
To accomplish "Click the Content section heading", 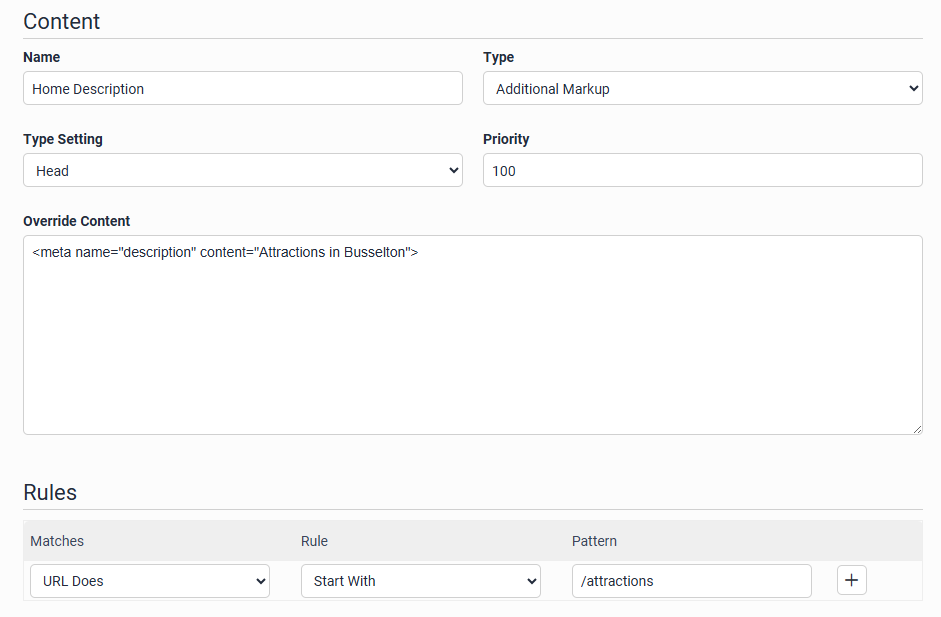I will (62, 21).
